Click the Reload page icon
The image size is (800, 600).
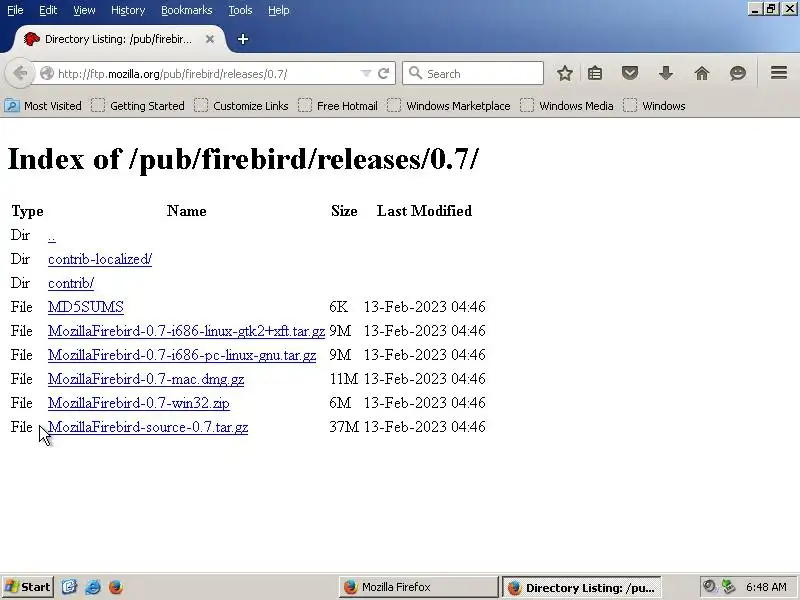click(x=384, y=73)
